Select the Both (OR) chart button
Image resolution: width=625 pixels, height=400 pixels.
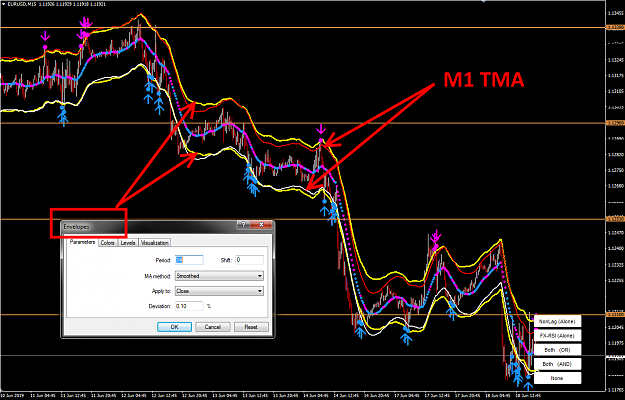(557, 350)
